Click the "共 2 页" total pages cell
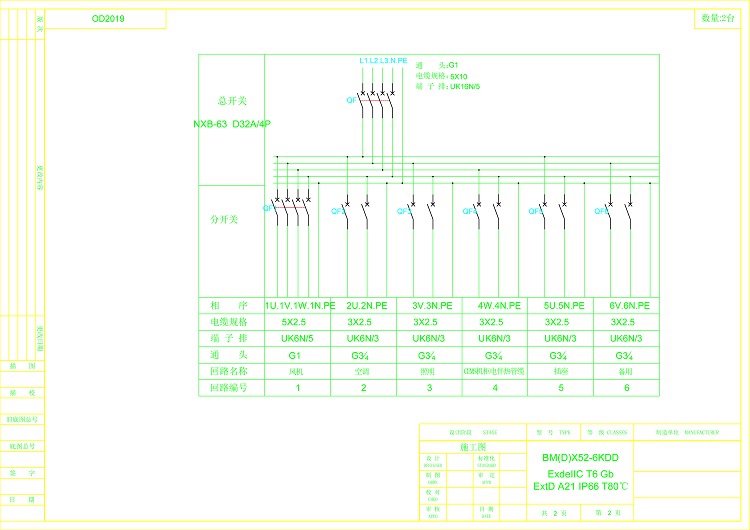This screenshot has width=750, height=530. 554,513
